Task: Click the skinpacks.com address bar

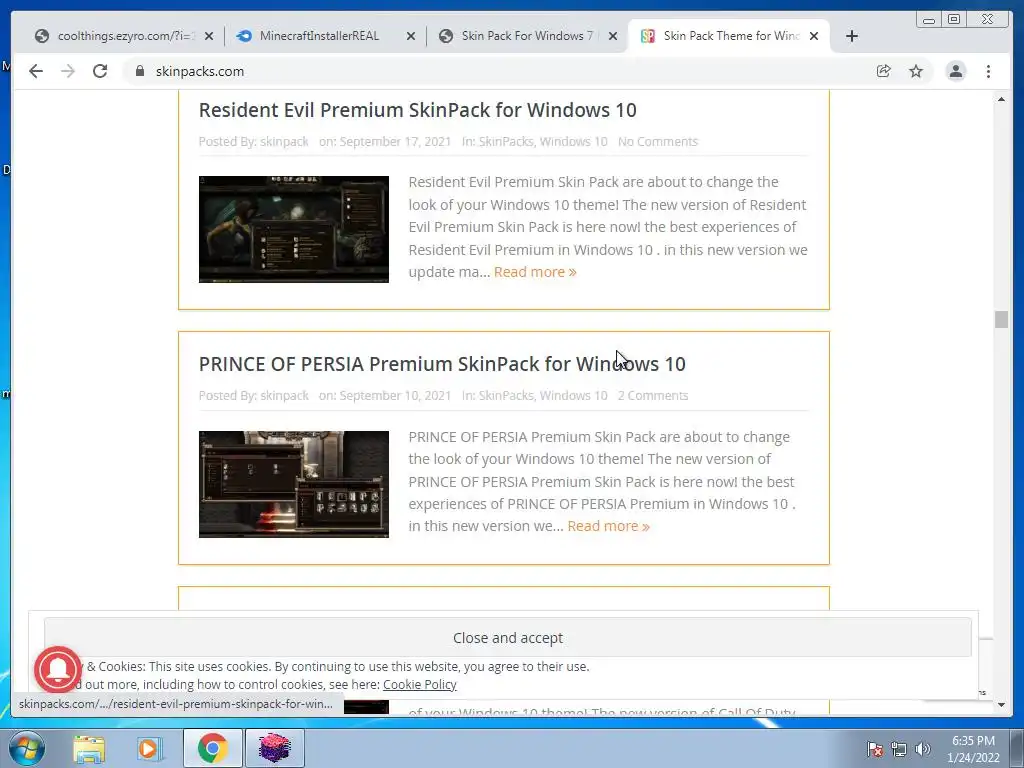Action: pyautogui.click(x=496, y=71)
